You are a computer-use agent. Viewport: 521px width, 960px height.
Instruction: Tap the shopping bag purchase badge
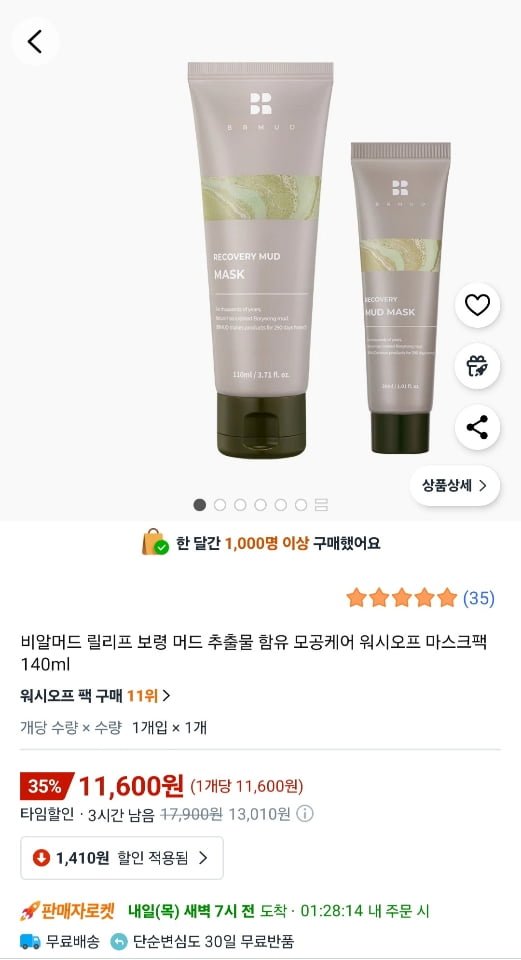click(155, 542)
